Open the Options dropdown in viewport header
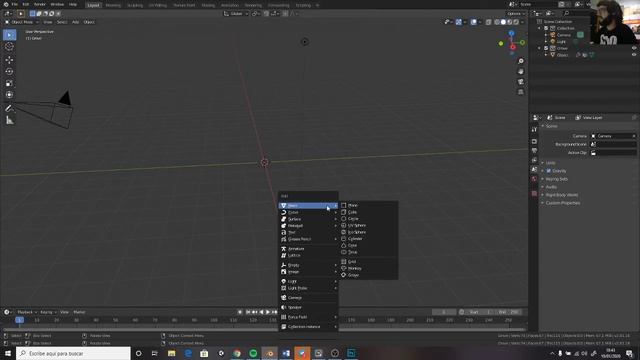 coord(516,14)
